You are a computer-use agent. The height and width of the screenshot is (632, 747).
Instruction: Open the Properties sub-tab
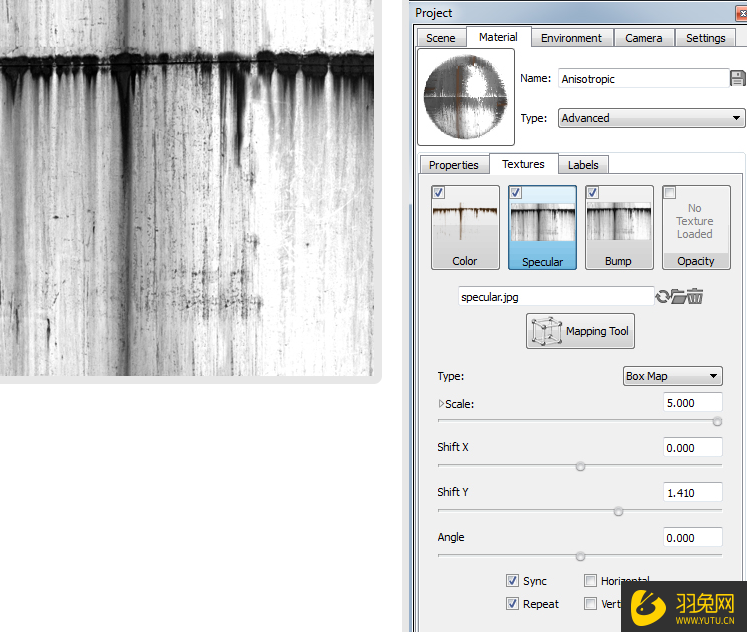click(x=453, y=165)
